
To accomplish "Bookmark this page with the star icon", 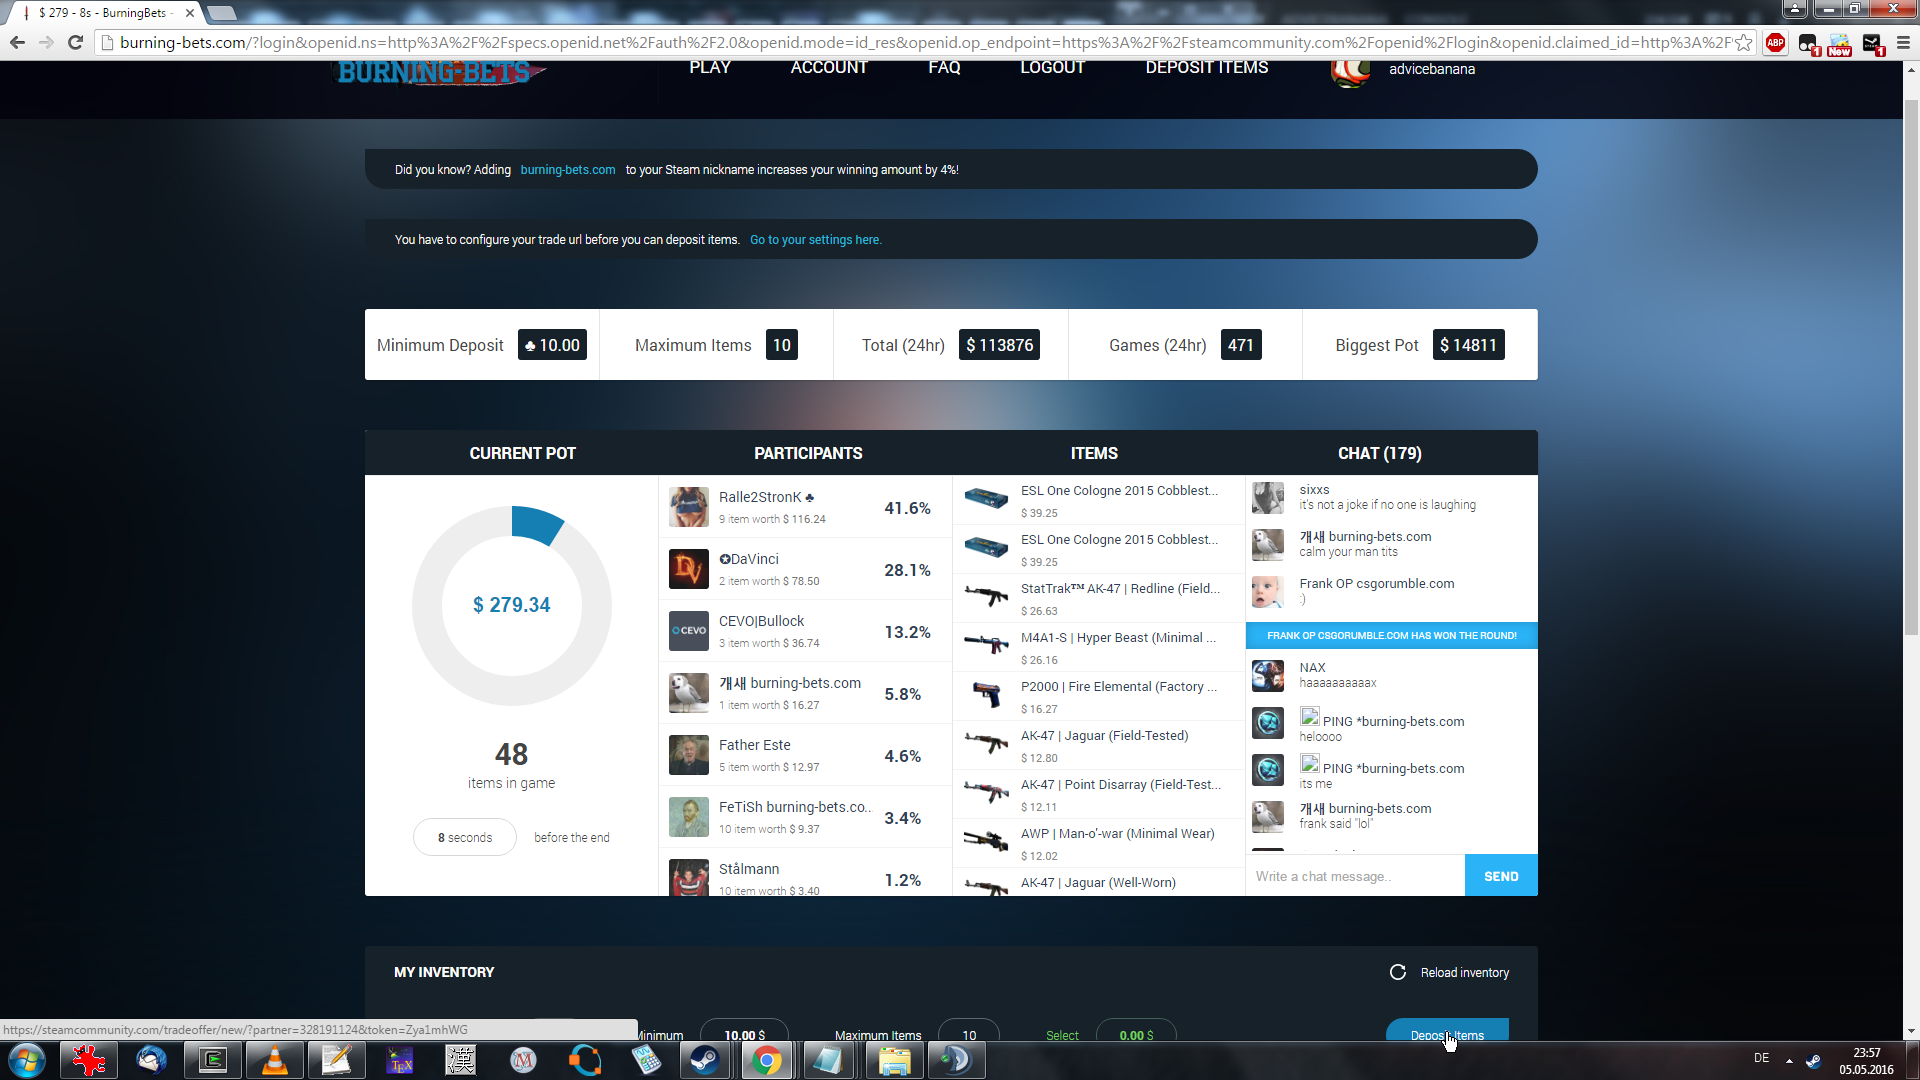I will [x=1744, y=43].
